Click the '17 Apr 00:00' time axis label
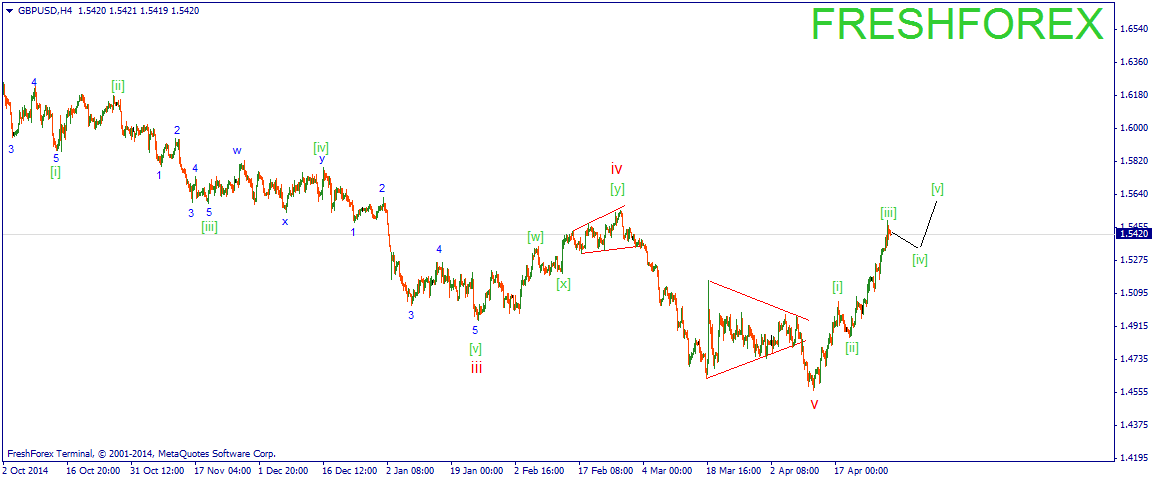This screenshot has width=1154, height=479. pos(861,469)
